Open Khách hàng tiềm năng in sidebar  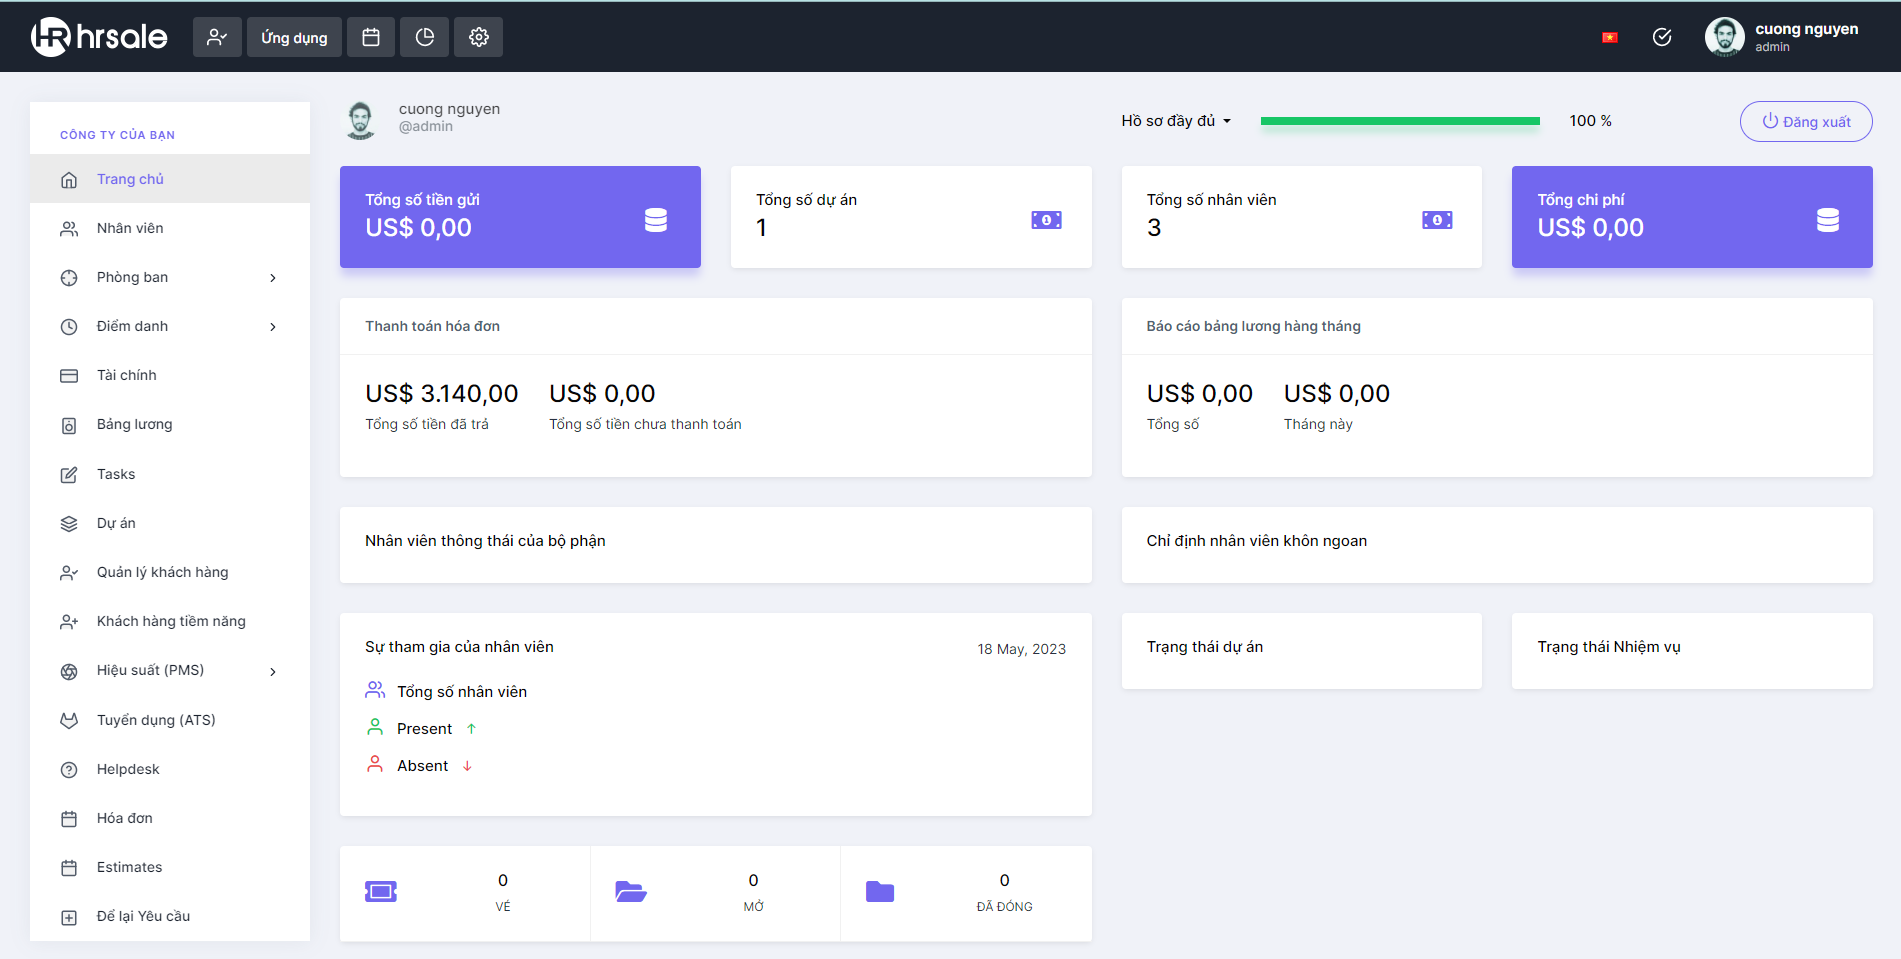[x=170, y=621]
